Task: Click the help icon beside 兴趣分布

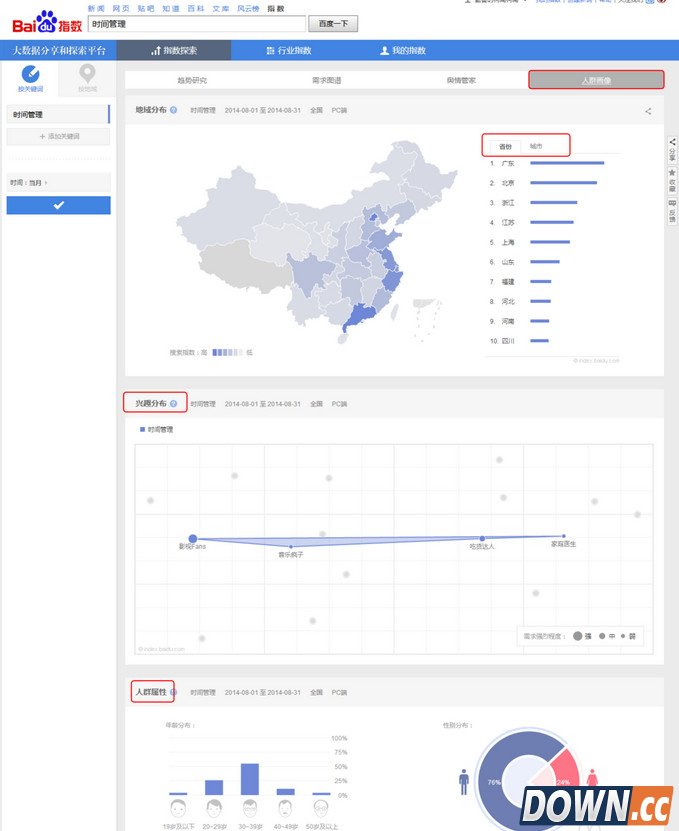Action: (173, 403)
